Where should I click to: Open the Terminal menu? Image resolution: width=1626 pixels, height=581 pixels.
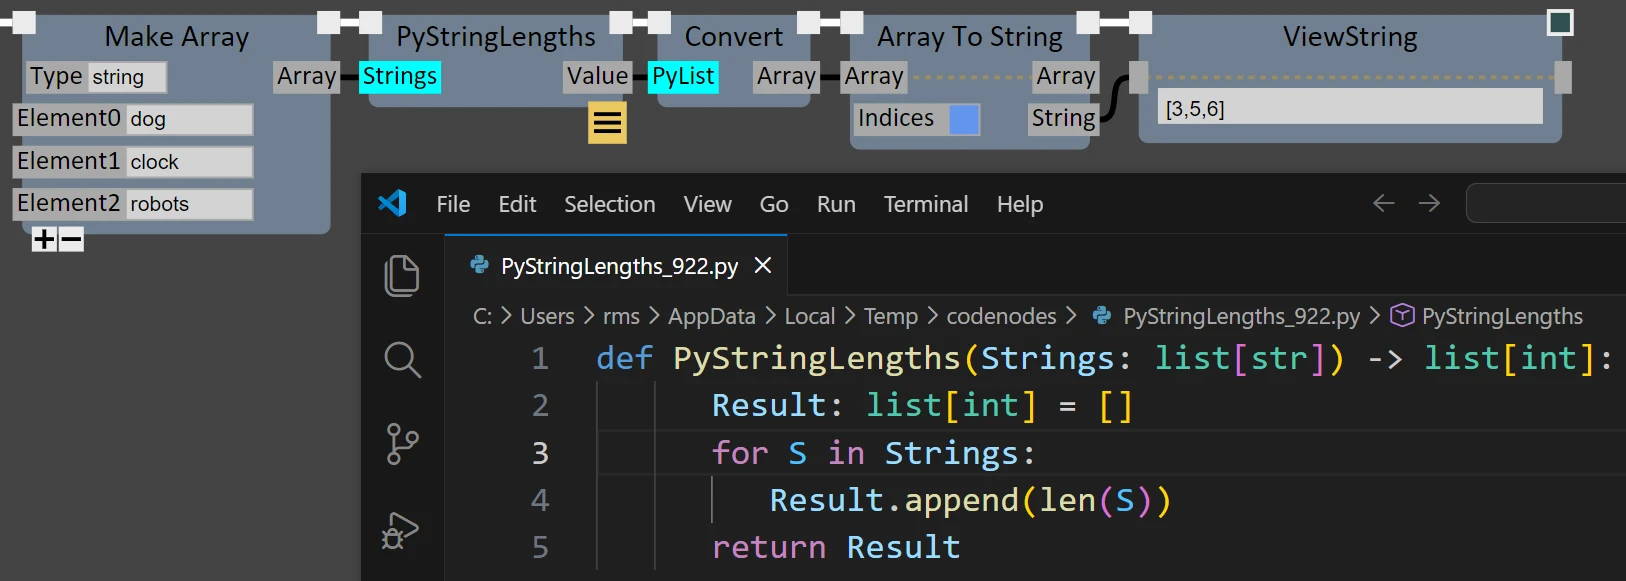click(926, 204)
